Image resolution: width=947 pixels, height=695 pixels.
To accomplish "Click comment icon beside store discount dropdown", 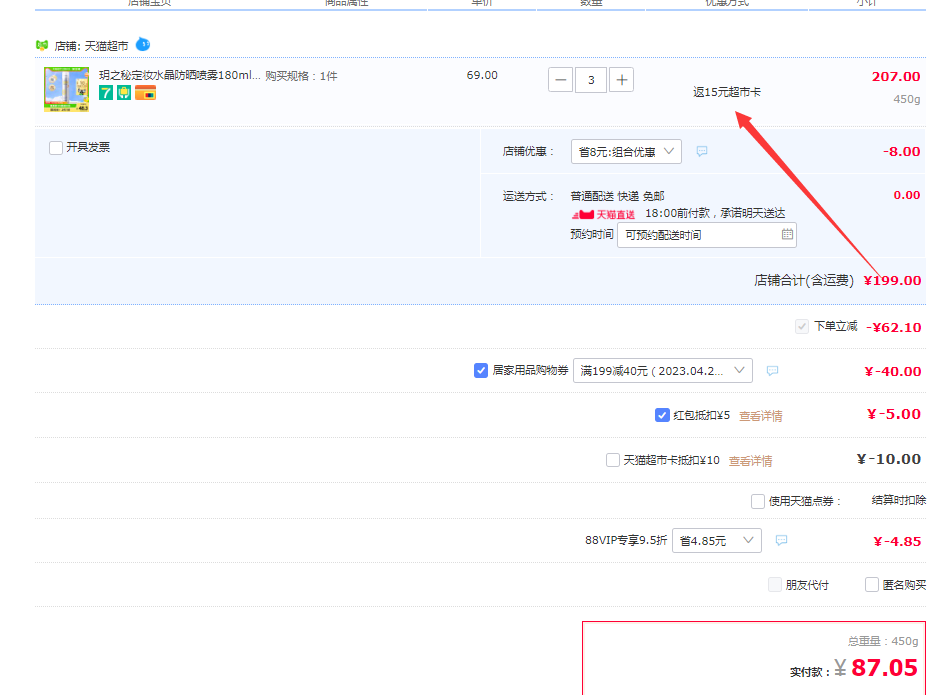I will [702, 151].
